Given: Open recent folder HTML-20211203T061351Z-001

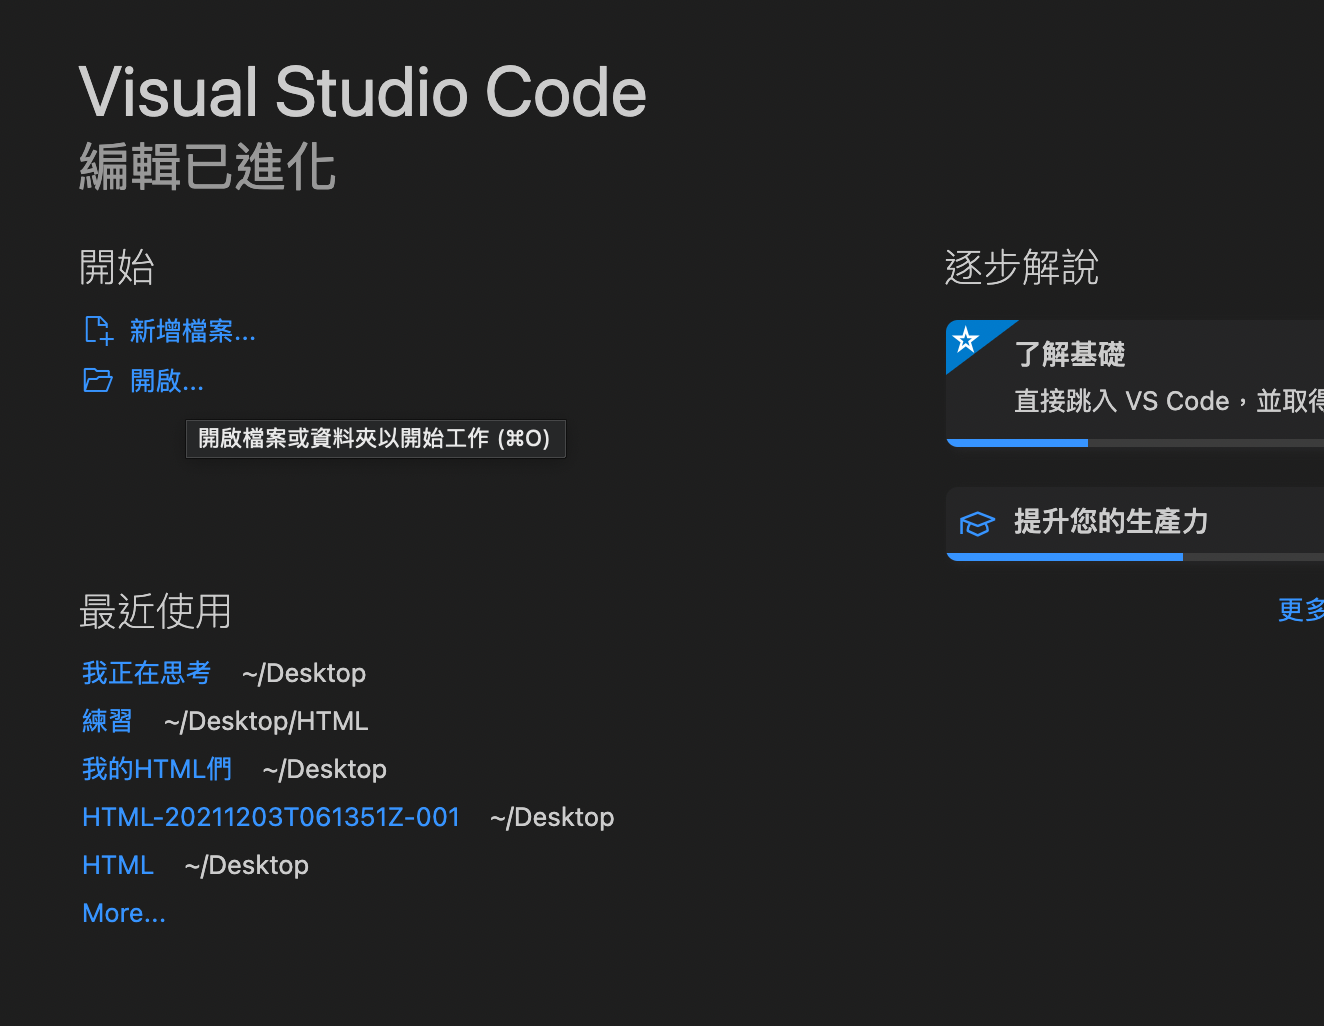Looking at the screenshot, I should pyautogui.click(x=271, y=817).
